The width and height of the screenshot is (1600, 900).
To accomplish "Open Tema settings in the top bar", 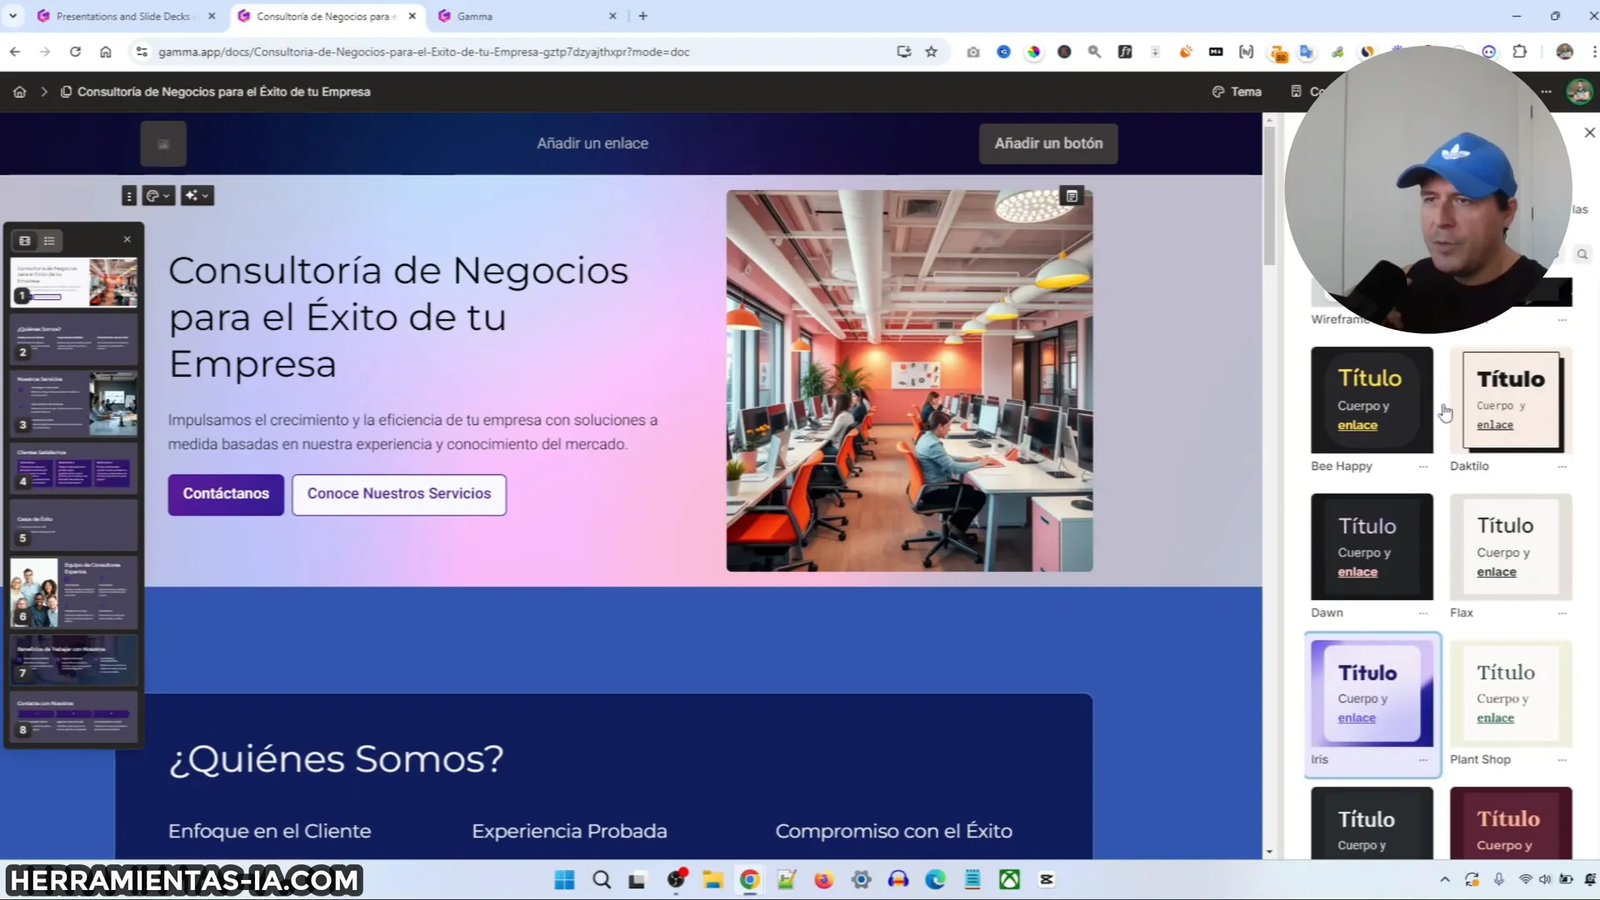I will click(1237, 91).
